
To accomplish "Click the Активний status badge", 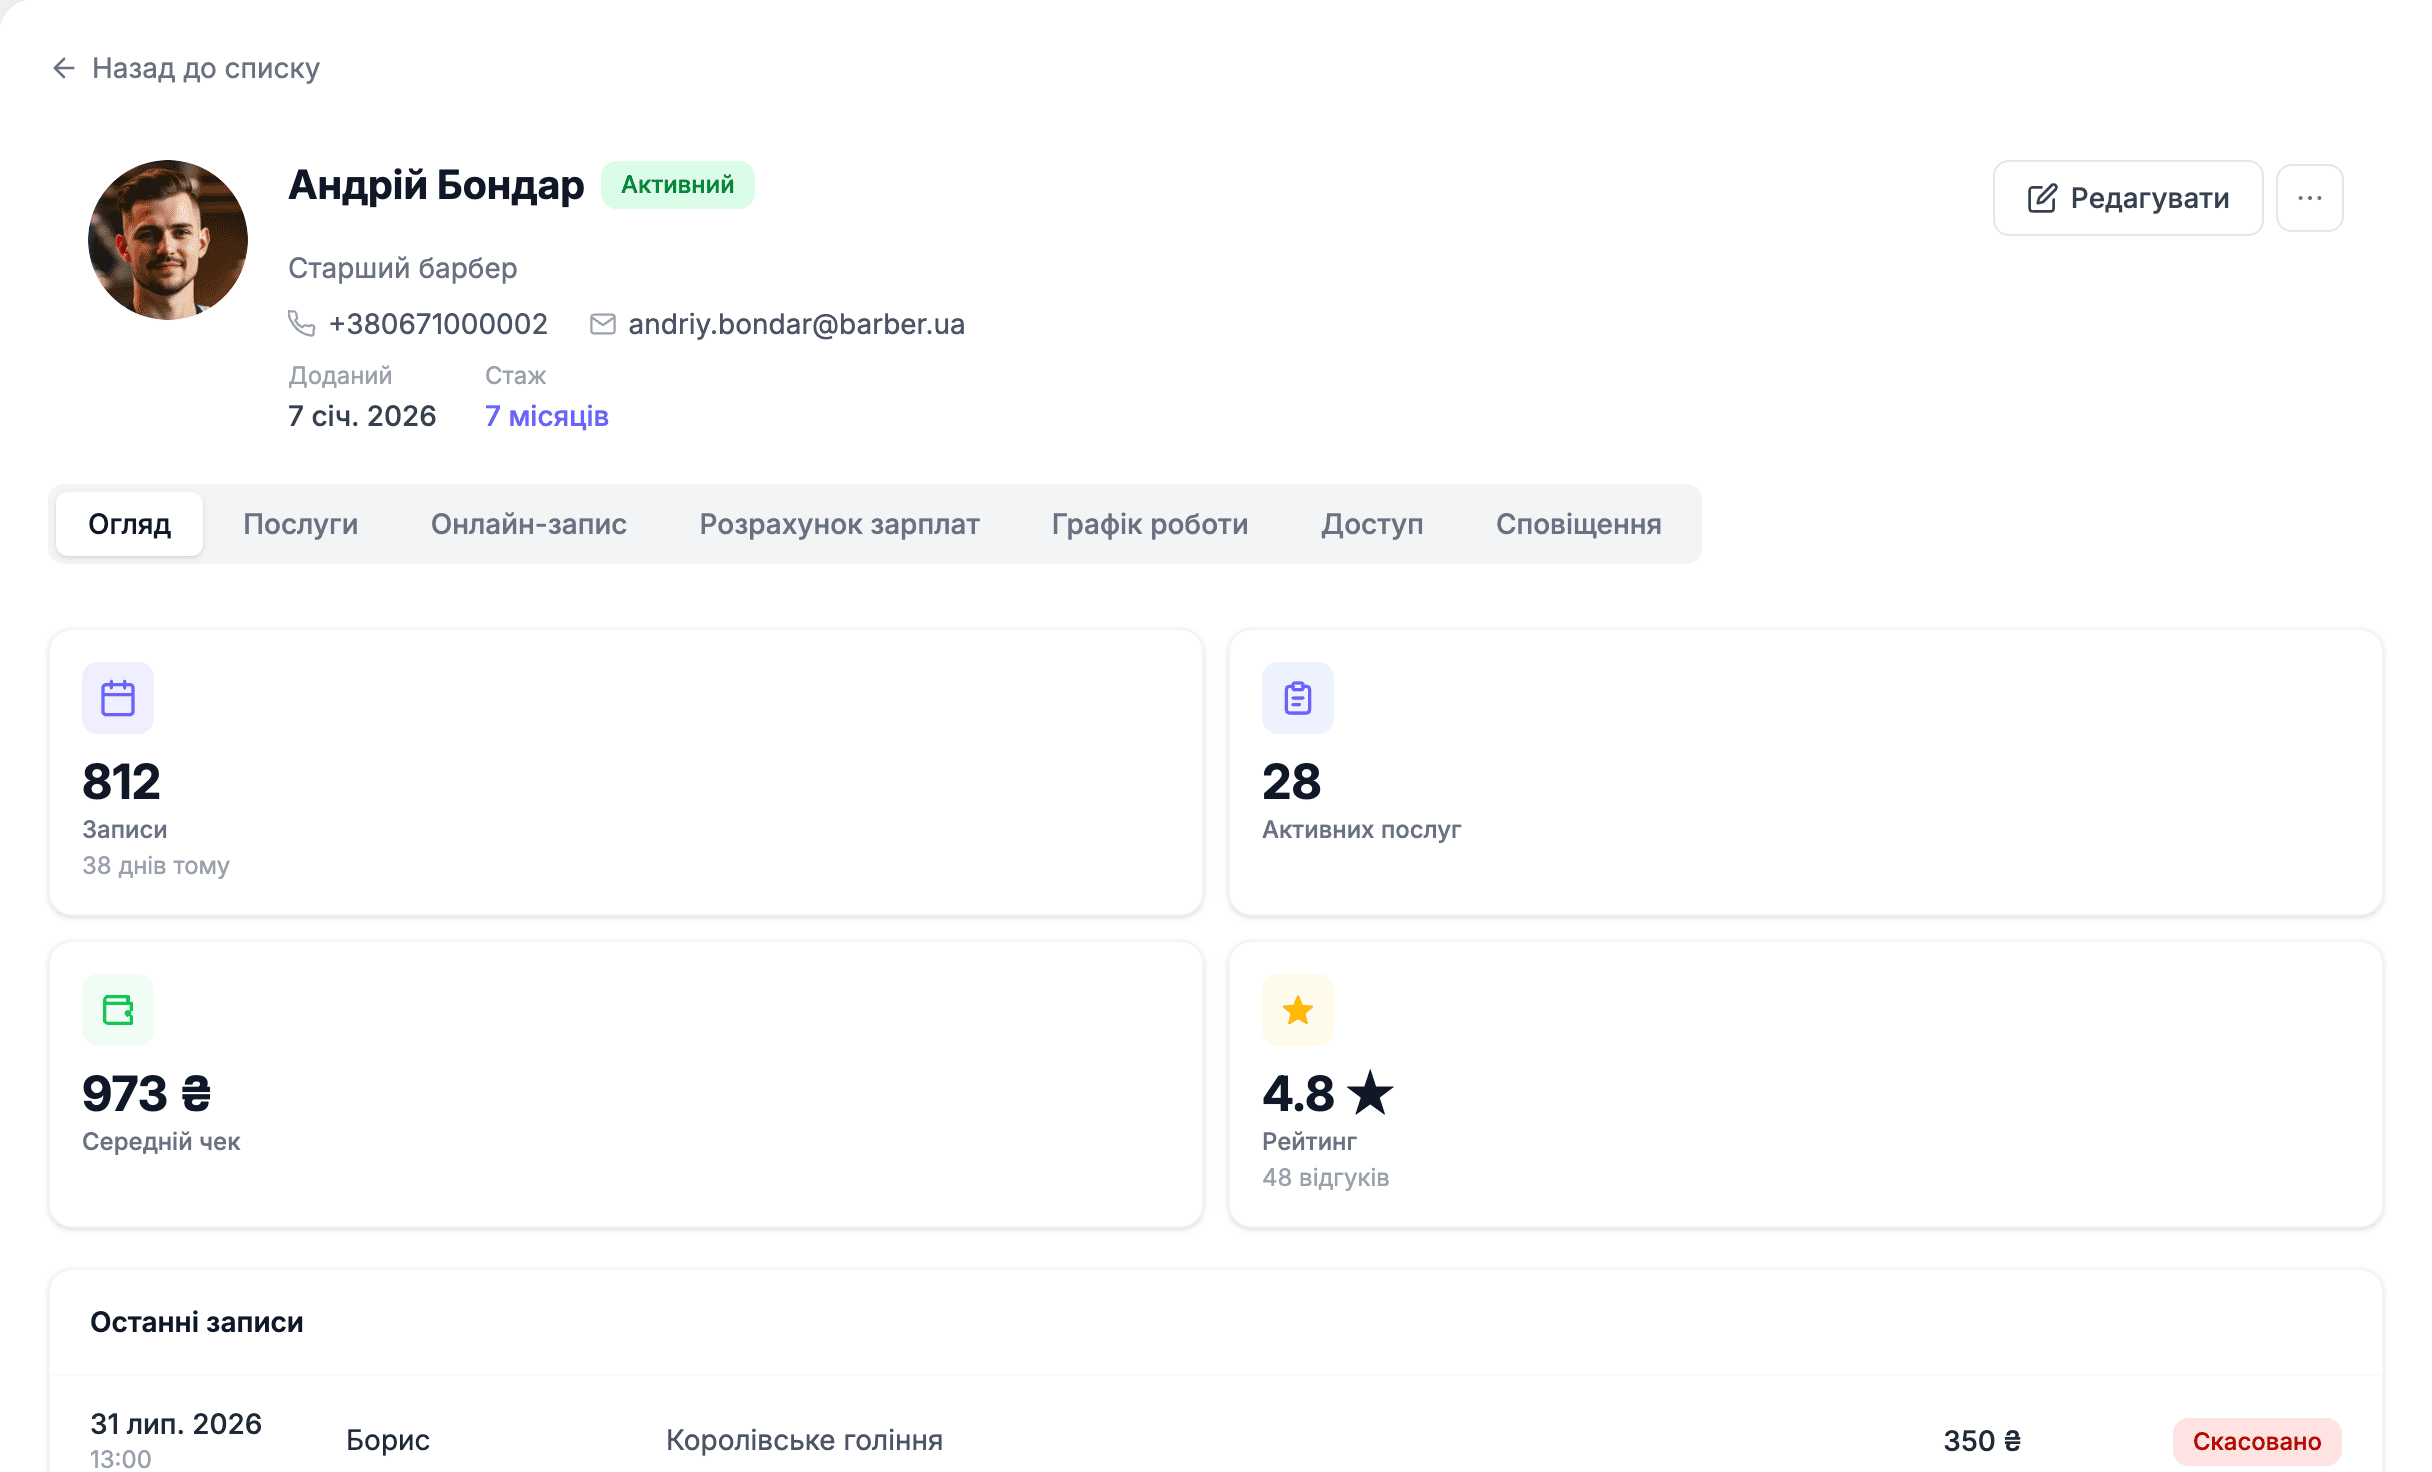I will [x=678, y=185].
